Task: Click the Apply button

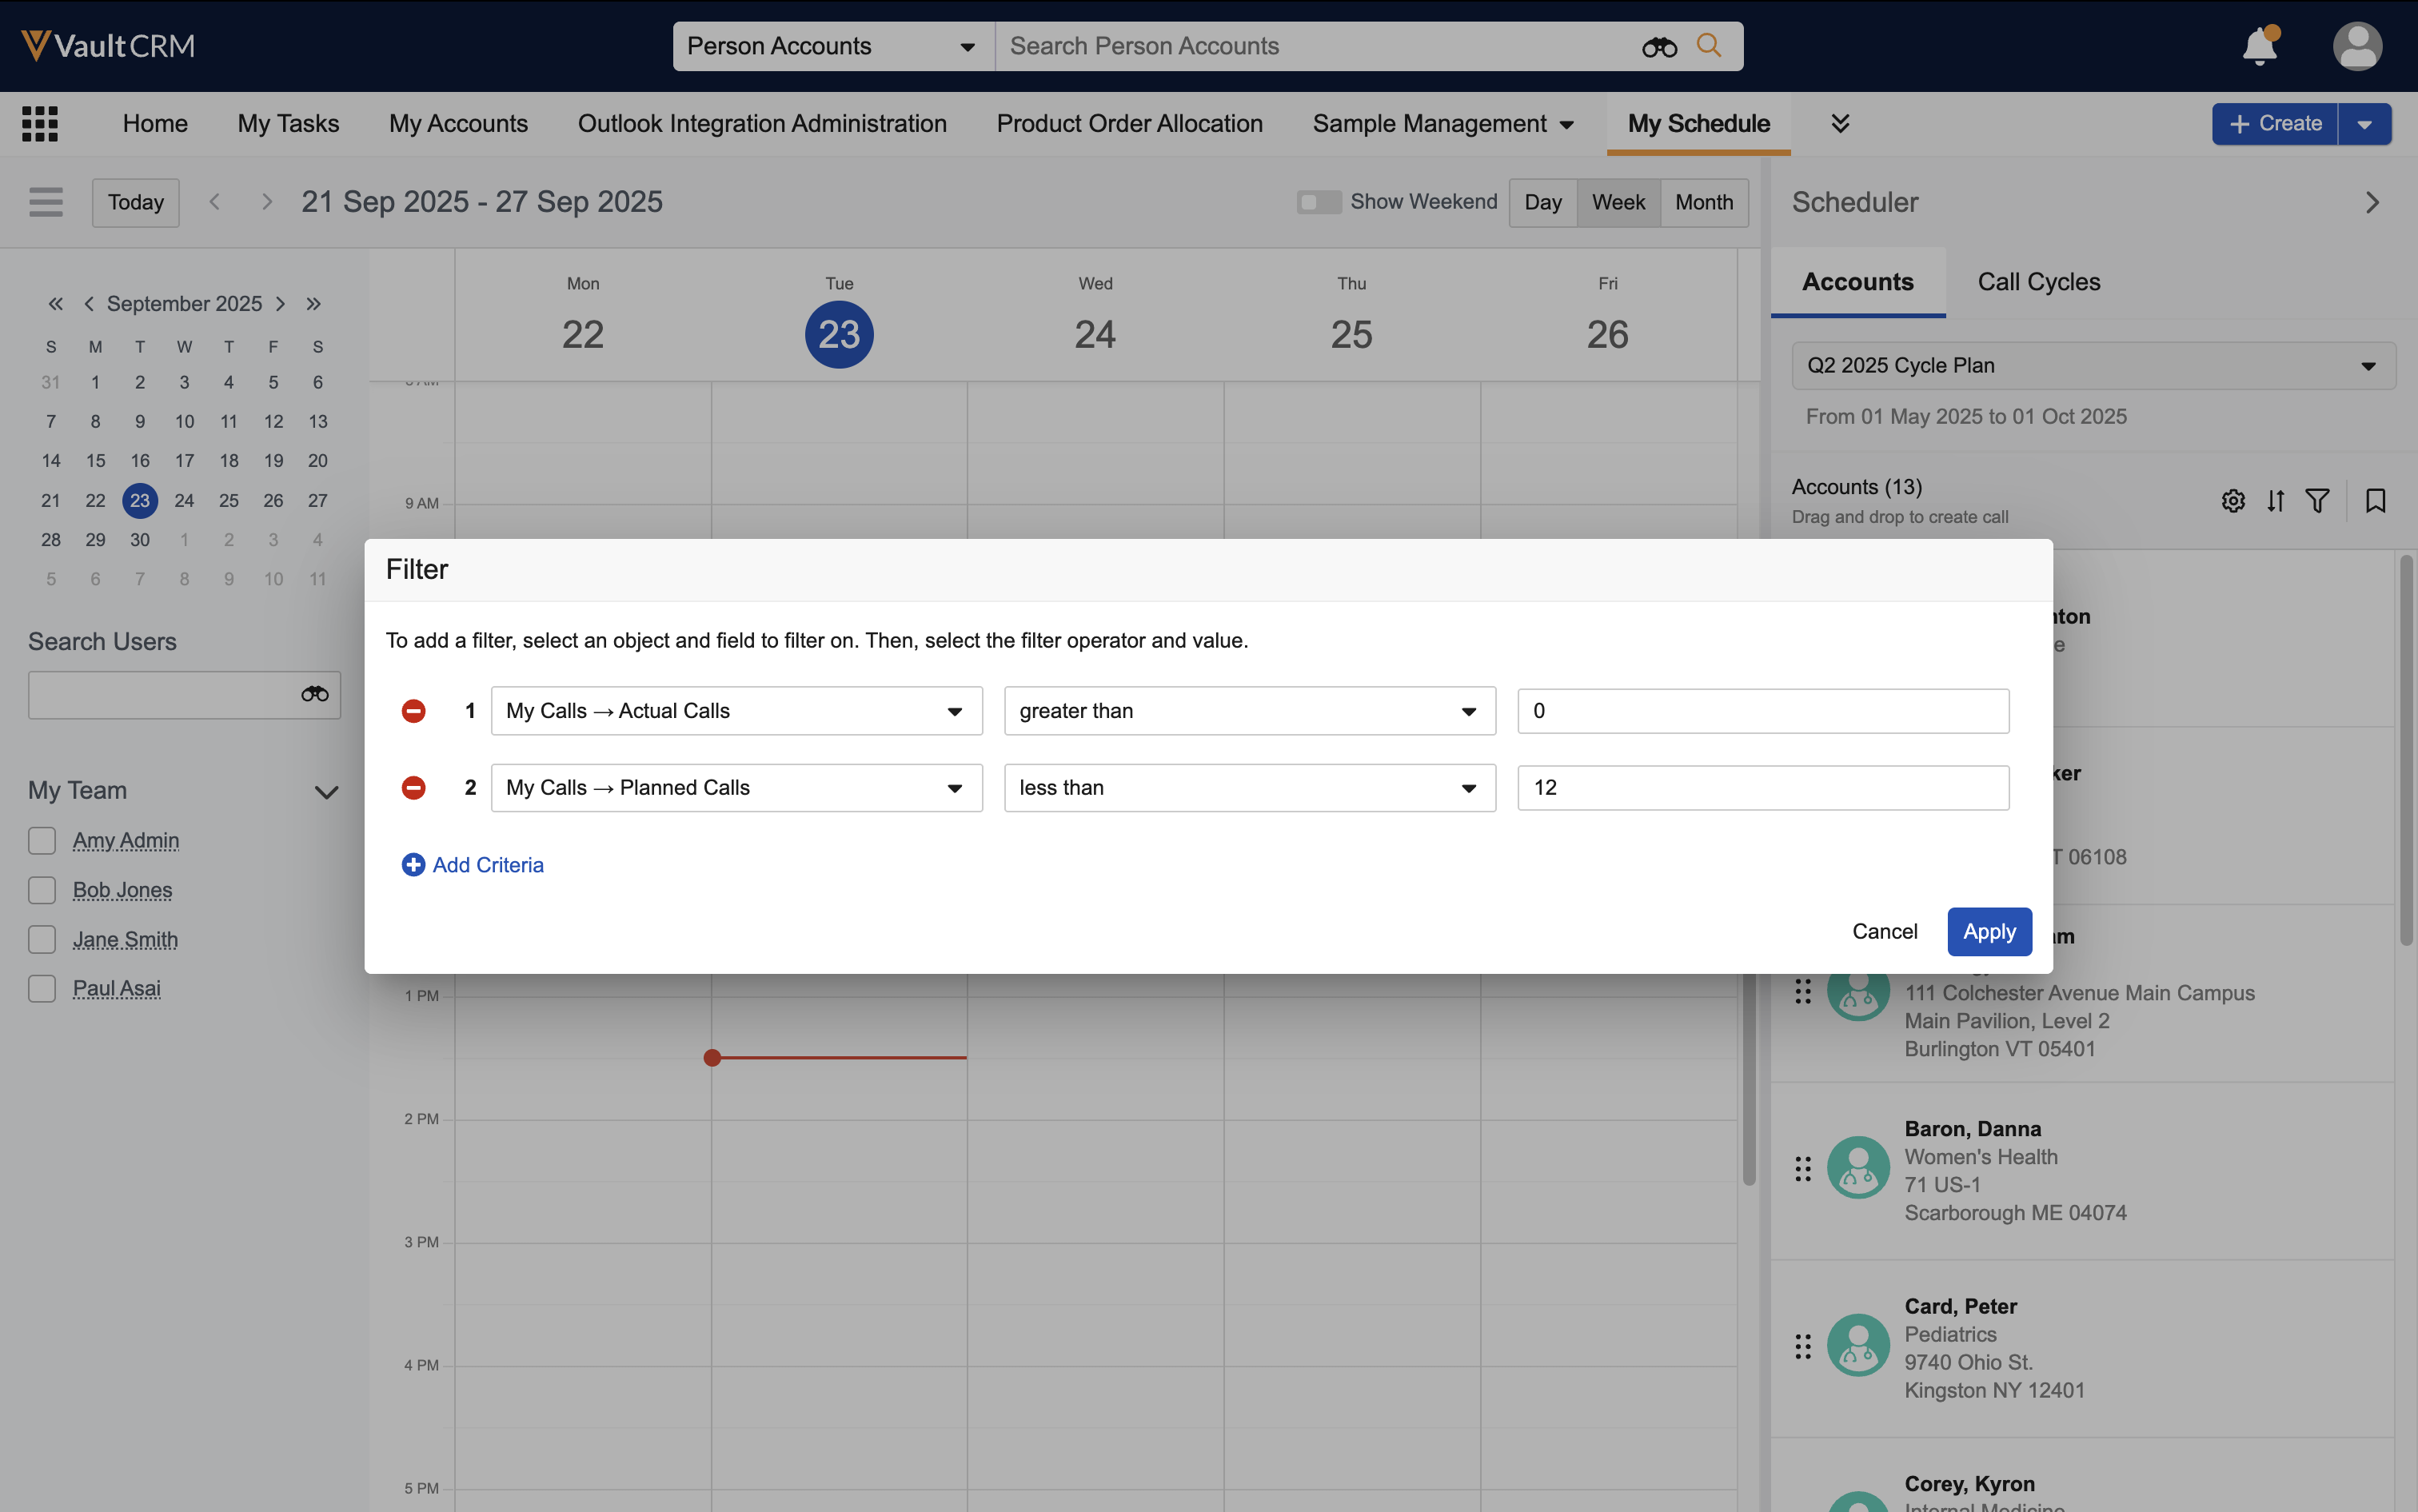Action: pyautogui.click(x=1988, y=931)
